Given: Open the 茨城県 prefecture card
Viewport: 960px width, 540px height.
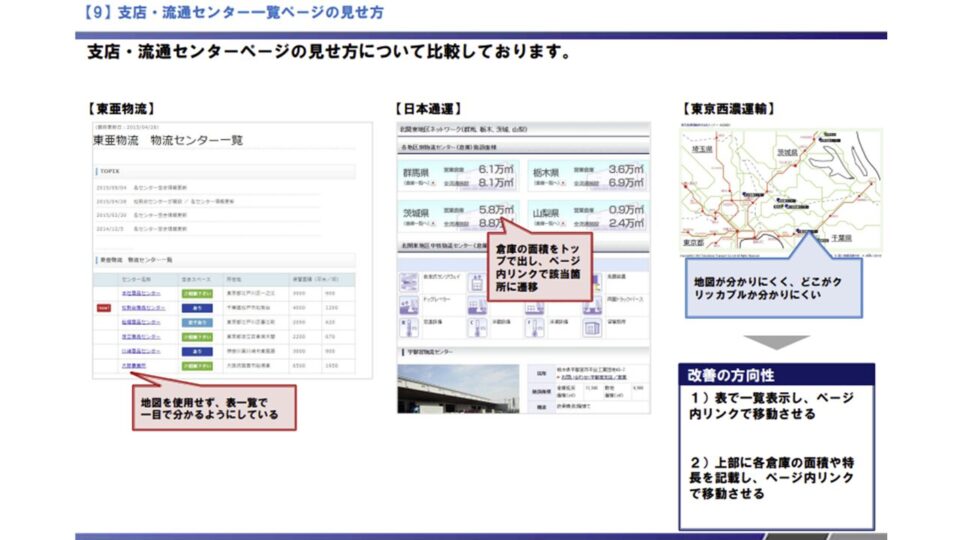Looking at the screenshot, I should (x=459, y=216).
